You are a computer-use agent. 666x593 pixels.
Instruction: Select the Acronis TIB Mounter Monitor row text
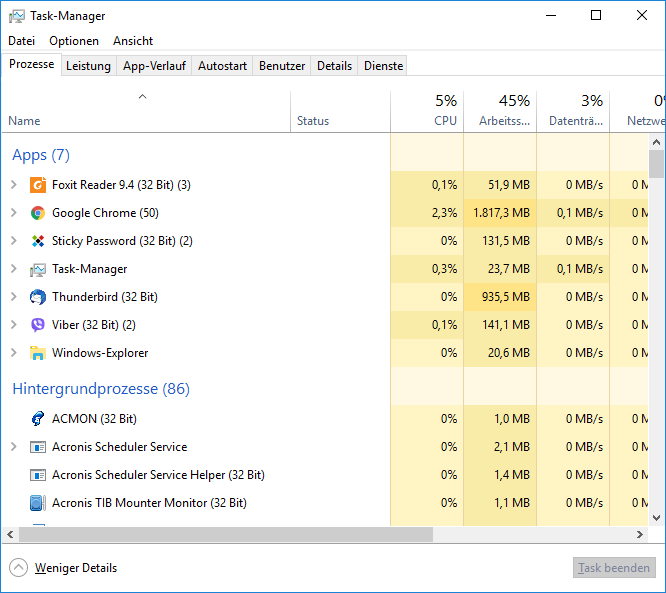149,503
